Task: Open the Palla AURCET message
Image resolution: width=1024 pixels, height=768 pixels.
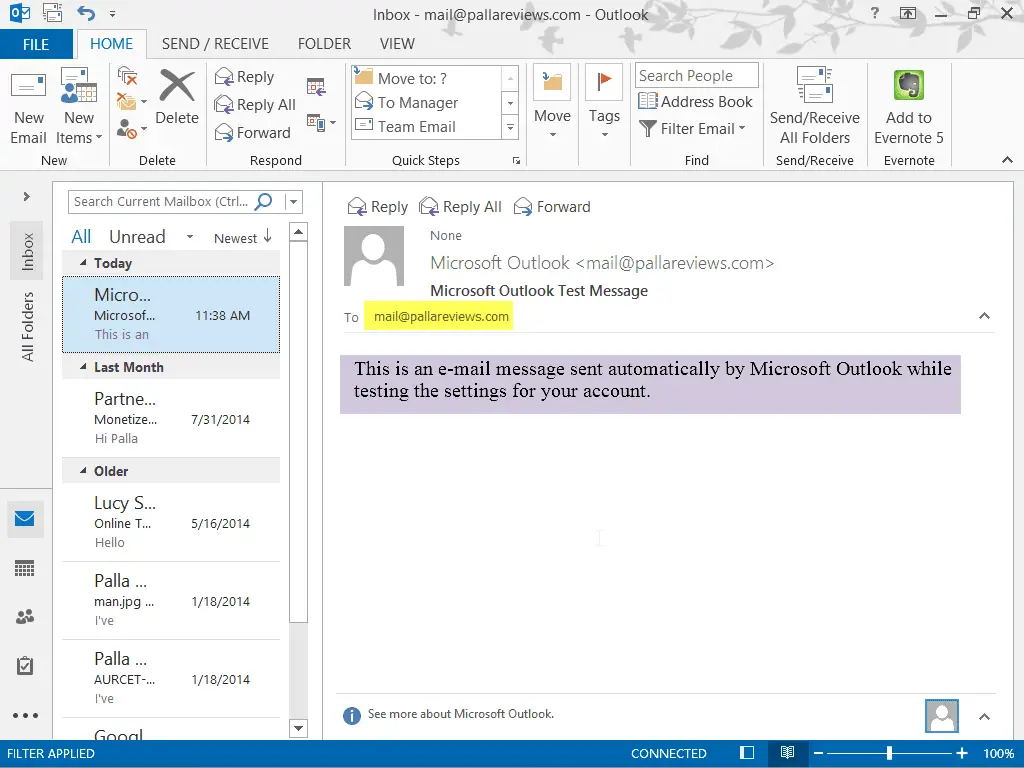Action: pyautogui.click(x=171, y=678)
